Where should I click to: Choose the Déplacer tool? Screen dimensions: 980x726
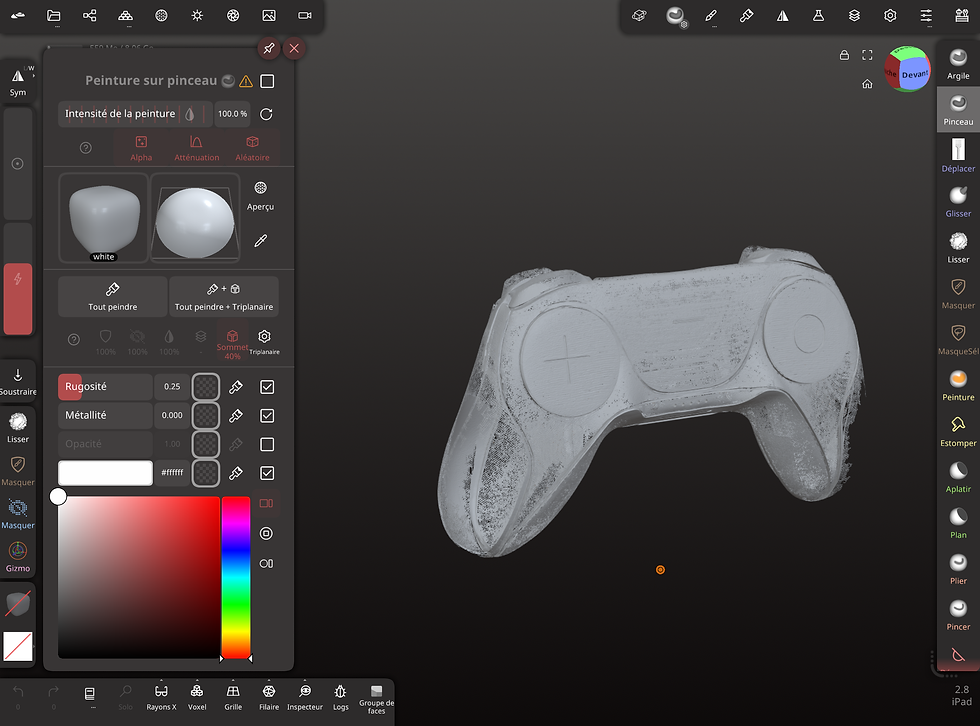click(958, 156)
